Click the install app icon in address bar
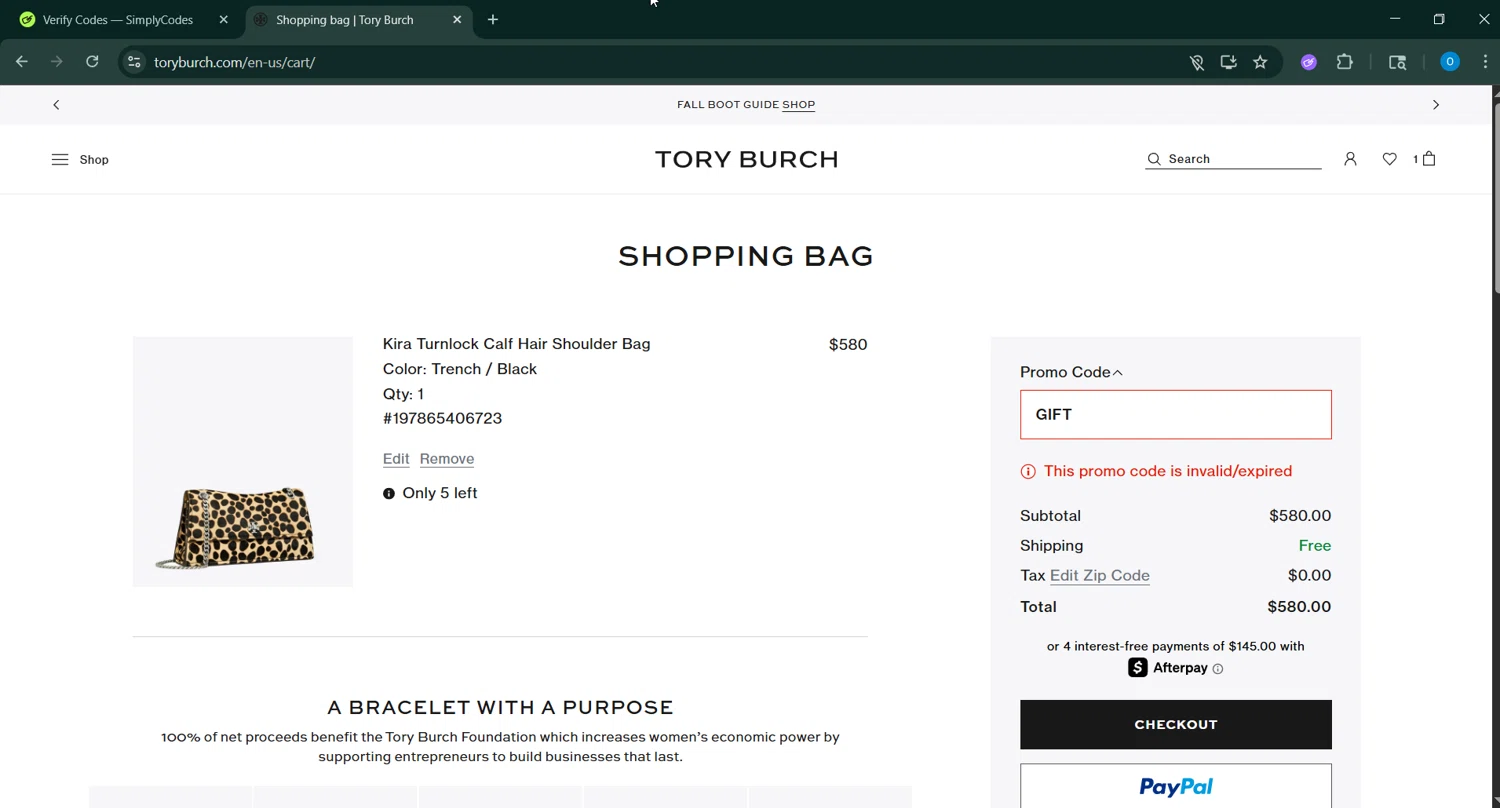This screenshot has width=1500, height=808. pos(1228,62)
